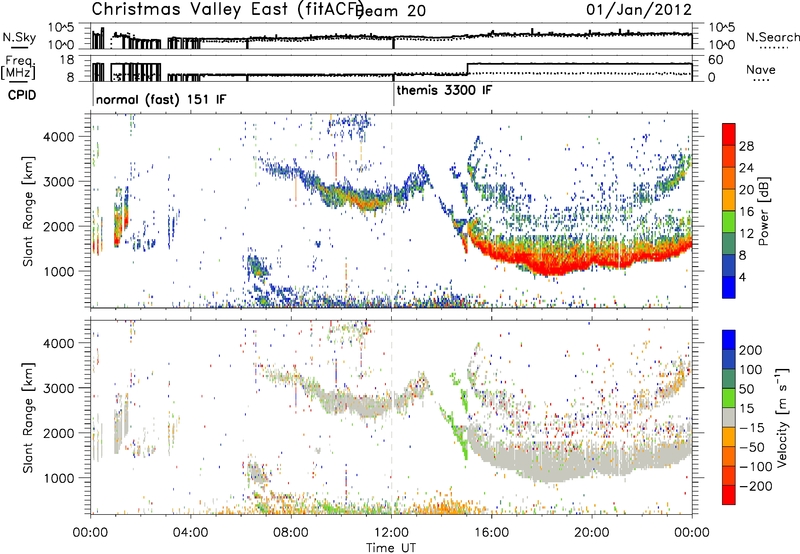This screenshot has width=800, height=554.
Task: Click the '12:00' time axis tick label
Action: click(x=391, y=533)
